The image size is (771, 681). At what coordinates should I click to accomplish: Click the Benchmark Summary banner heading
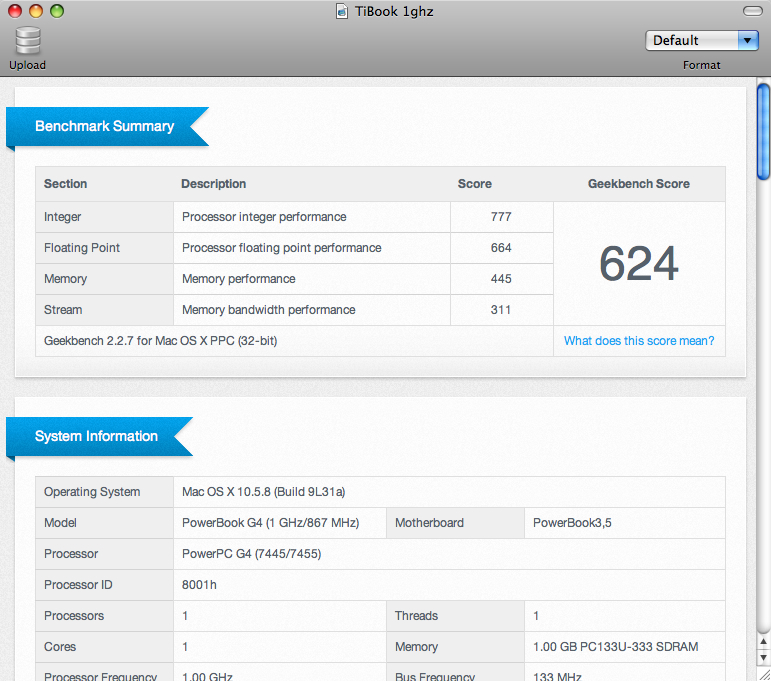pyautogui.click(x=104, y=126)
